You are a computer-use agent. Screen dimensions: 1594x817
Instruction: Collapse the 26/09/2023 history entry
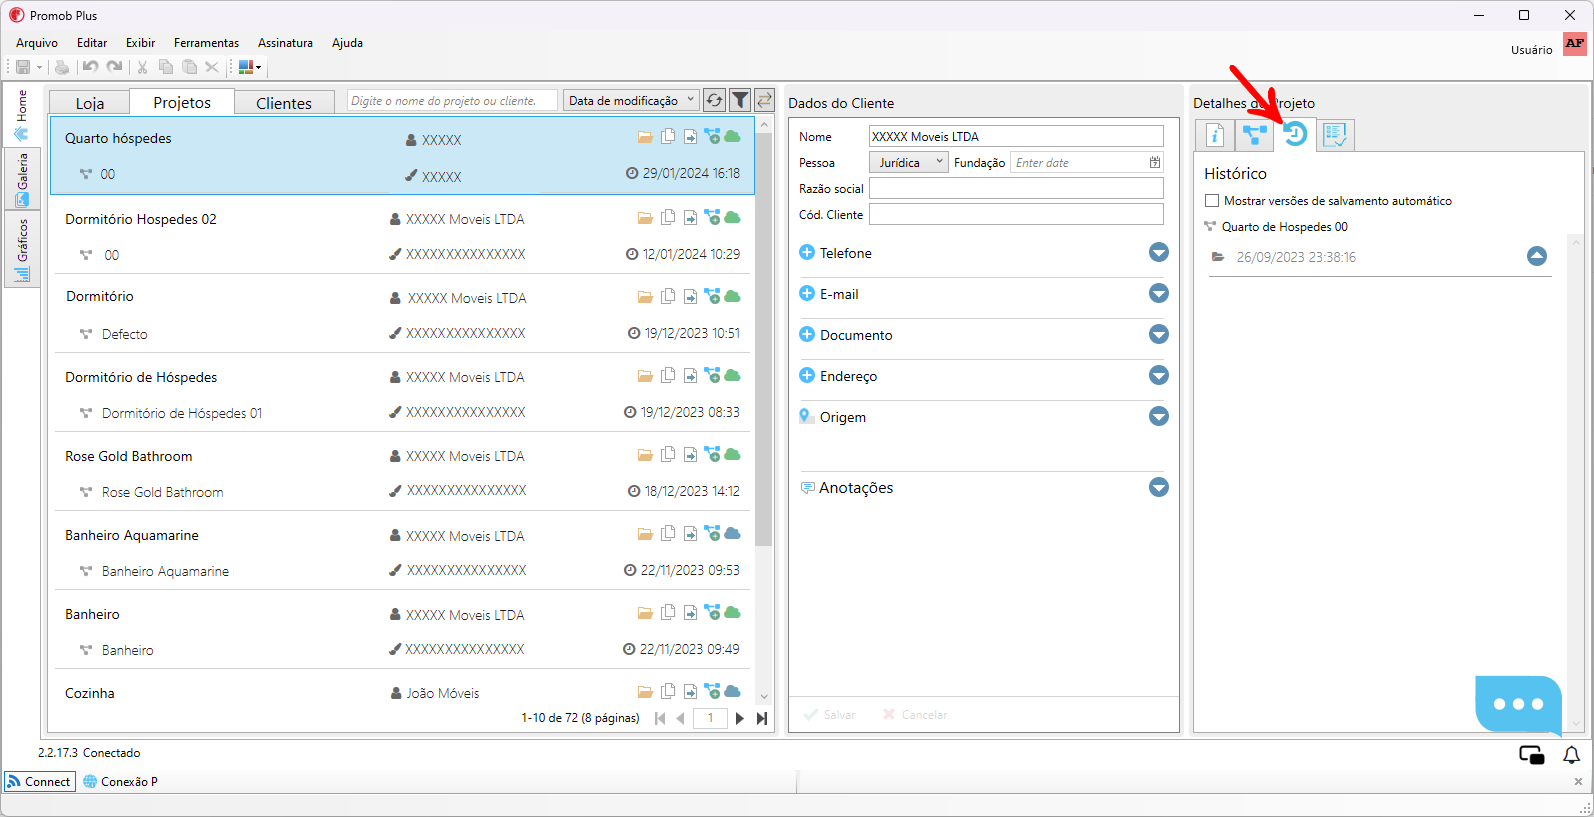(1537, 256)
